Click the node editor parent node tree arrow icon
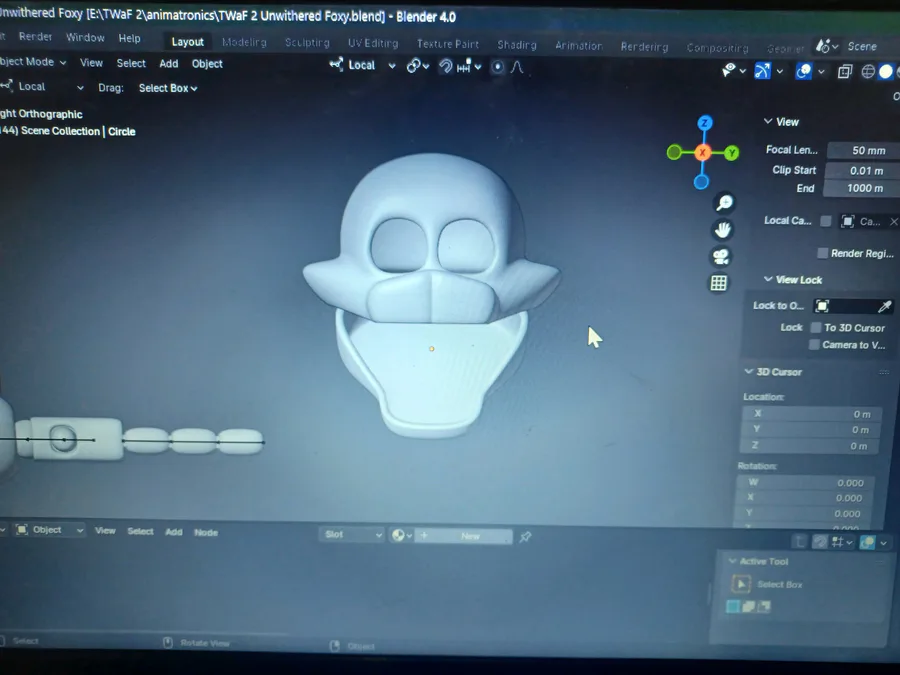This screenshot has width=900, height=675. point(799,541)
